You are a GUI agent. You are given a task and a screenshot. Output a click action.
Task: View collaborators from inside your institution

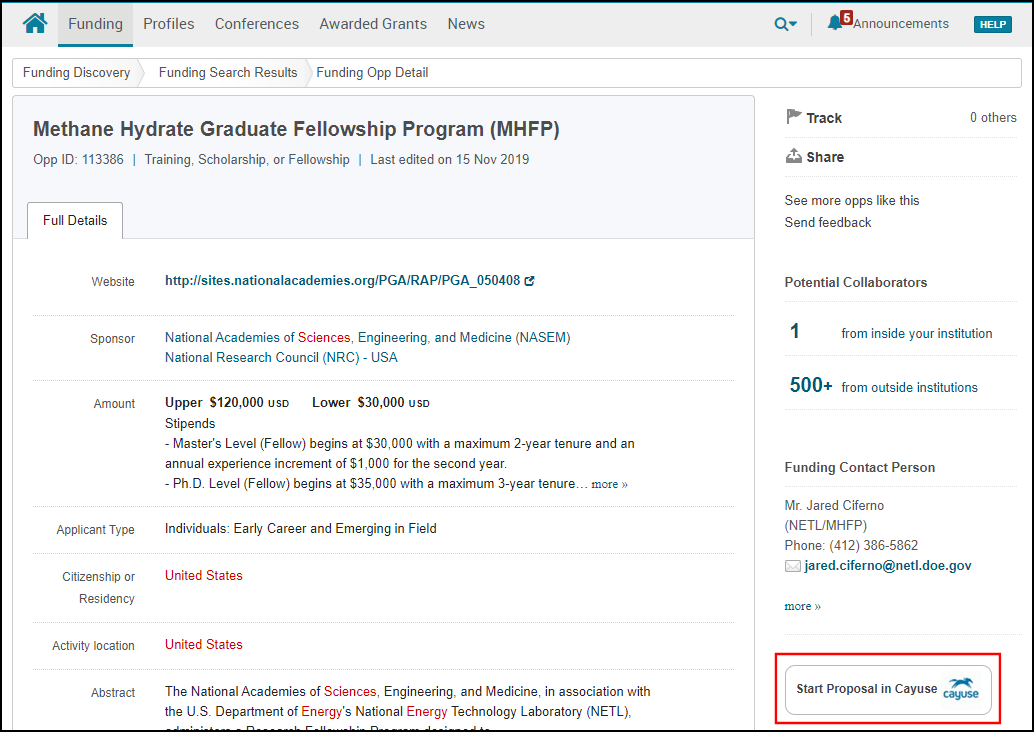click(917, 334)
